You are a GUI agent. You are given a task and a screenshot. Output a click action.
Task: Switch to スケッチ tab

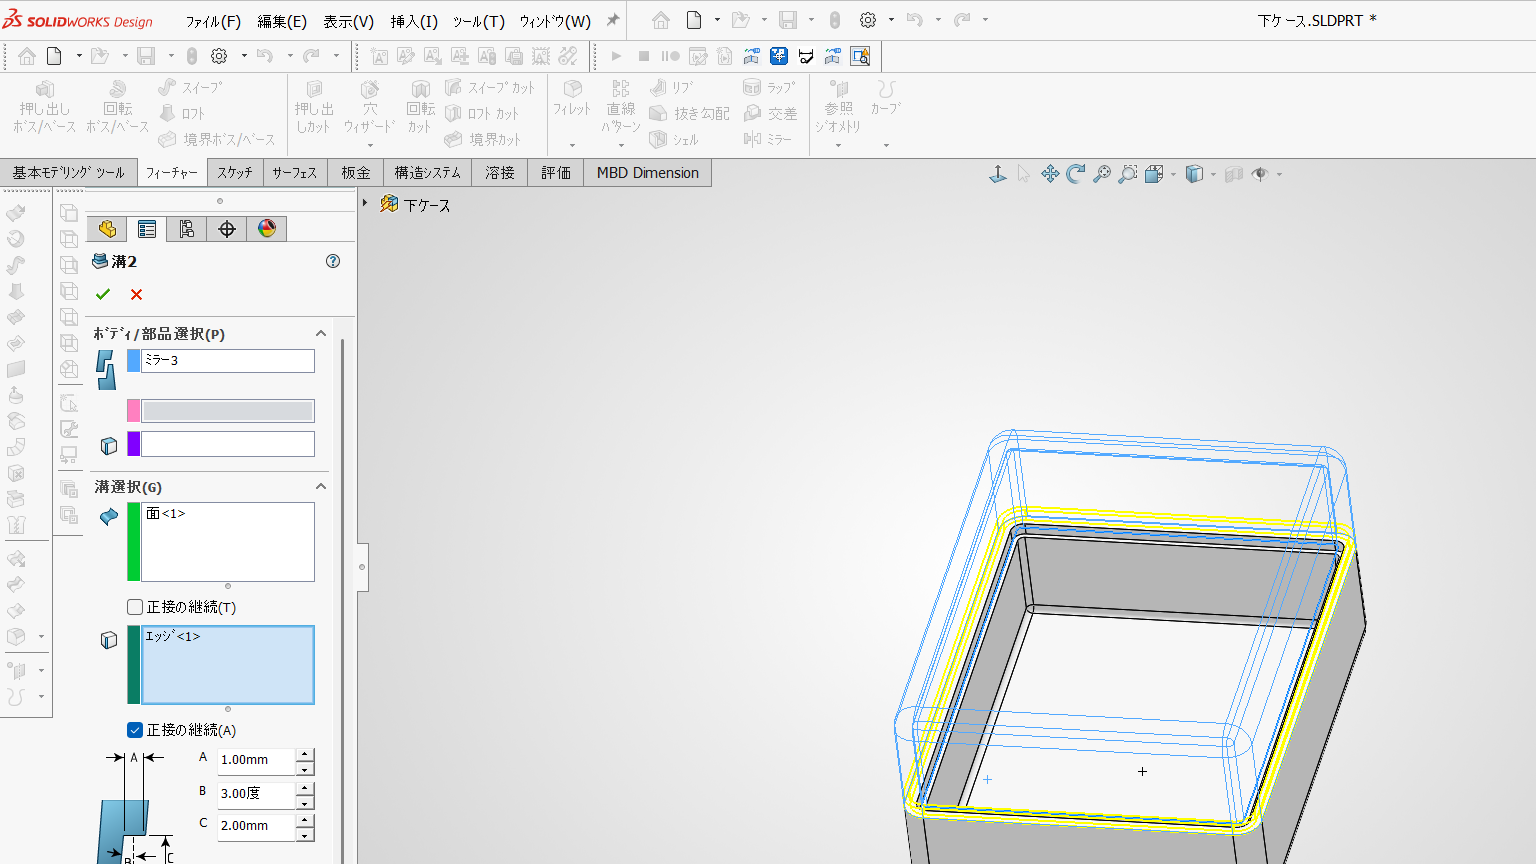point(235,173)
